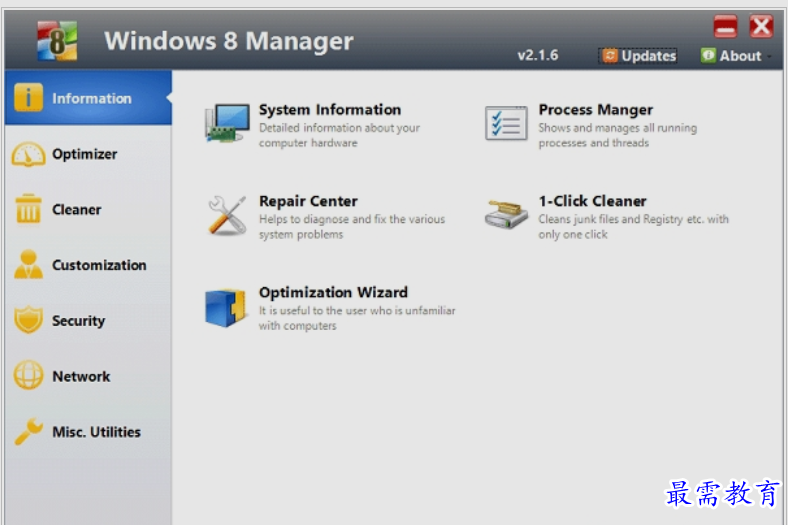Open Process Manger via its checklist icon

pos(506,123)
